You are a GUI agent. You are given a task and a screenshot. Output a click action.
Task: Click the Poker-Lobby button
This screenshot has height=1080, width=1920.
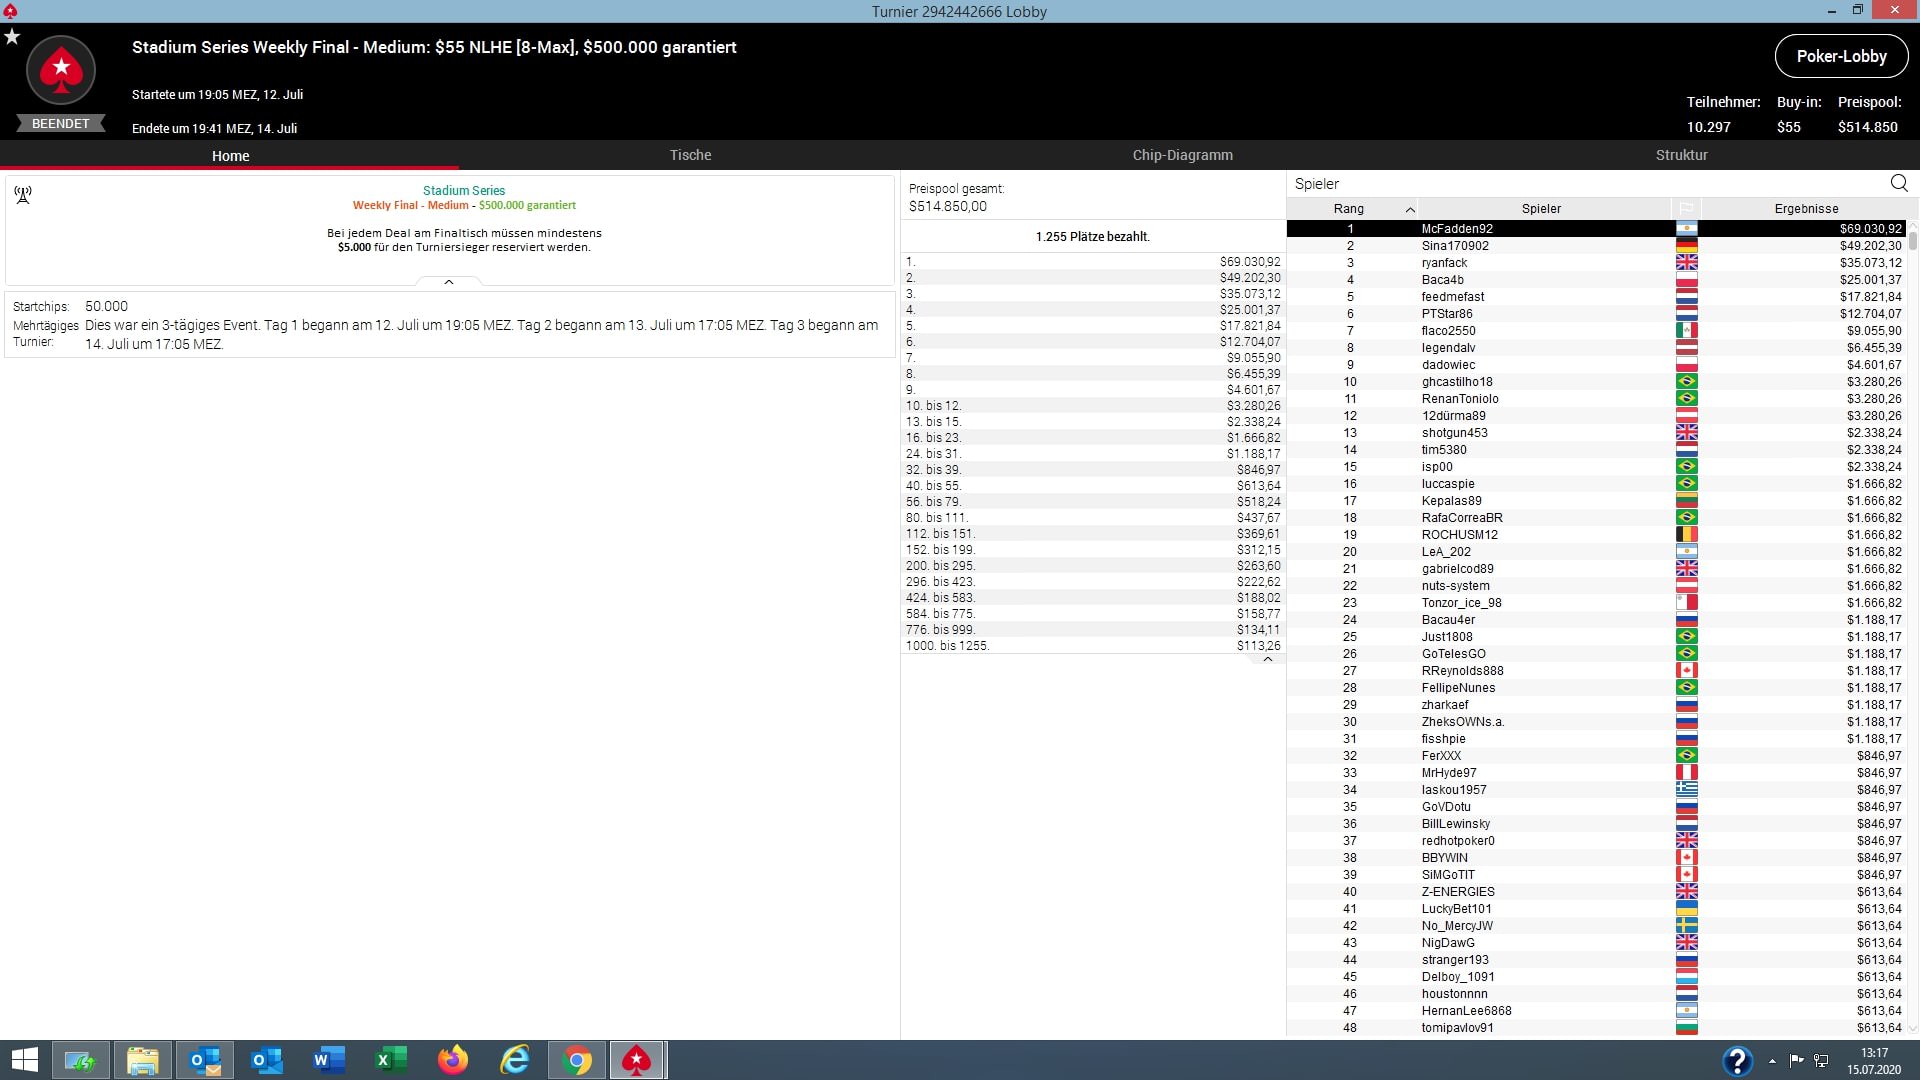pyautogui.click(x=1841, y=56)
